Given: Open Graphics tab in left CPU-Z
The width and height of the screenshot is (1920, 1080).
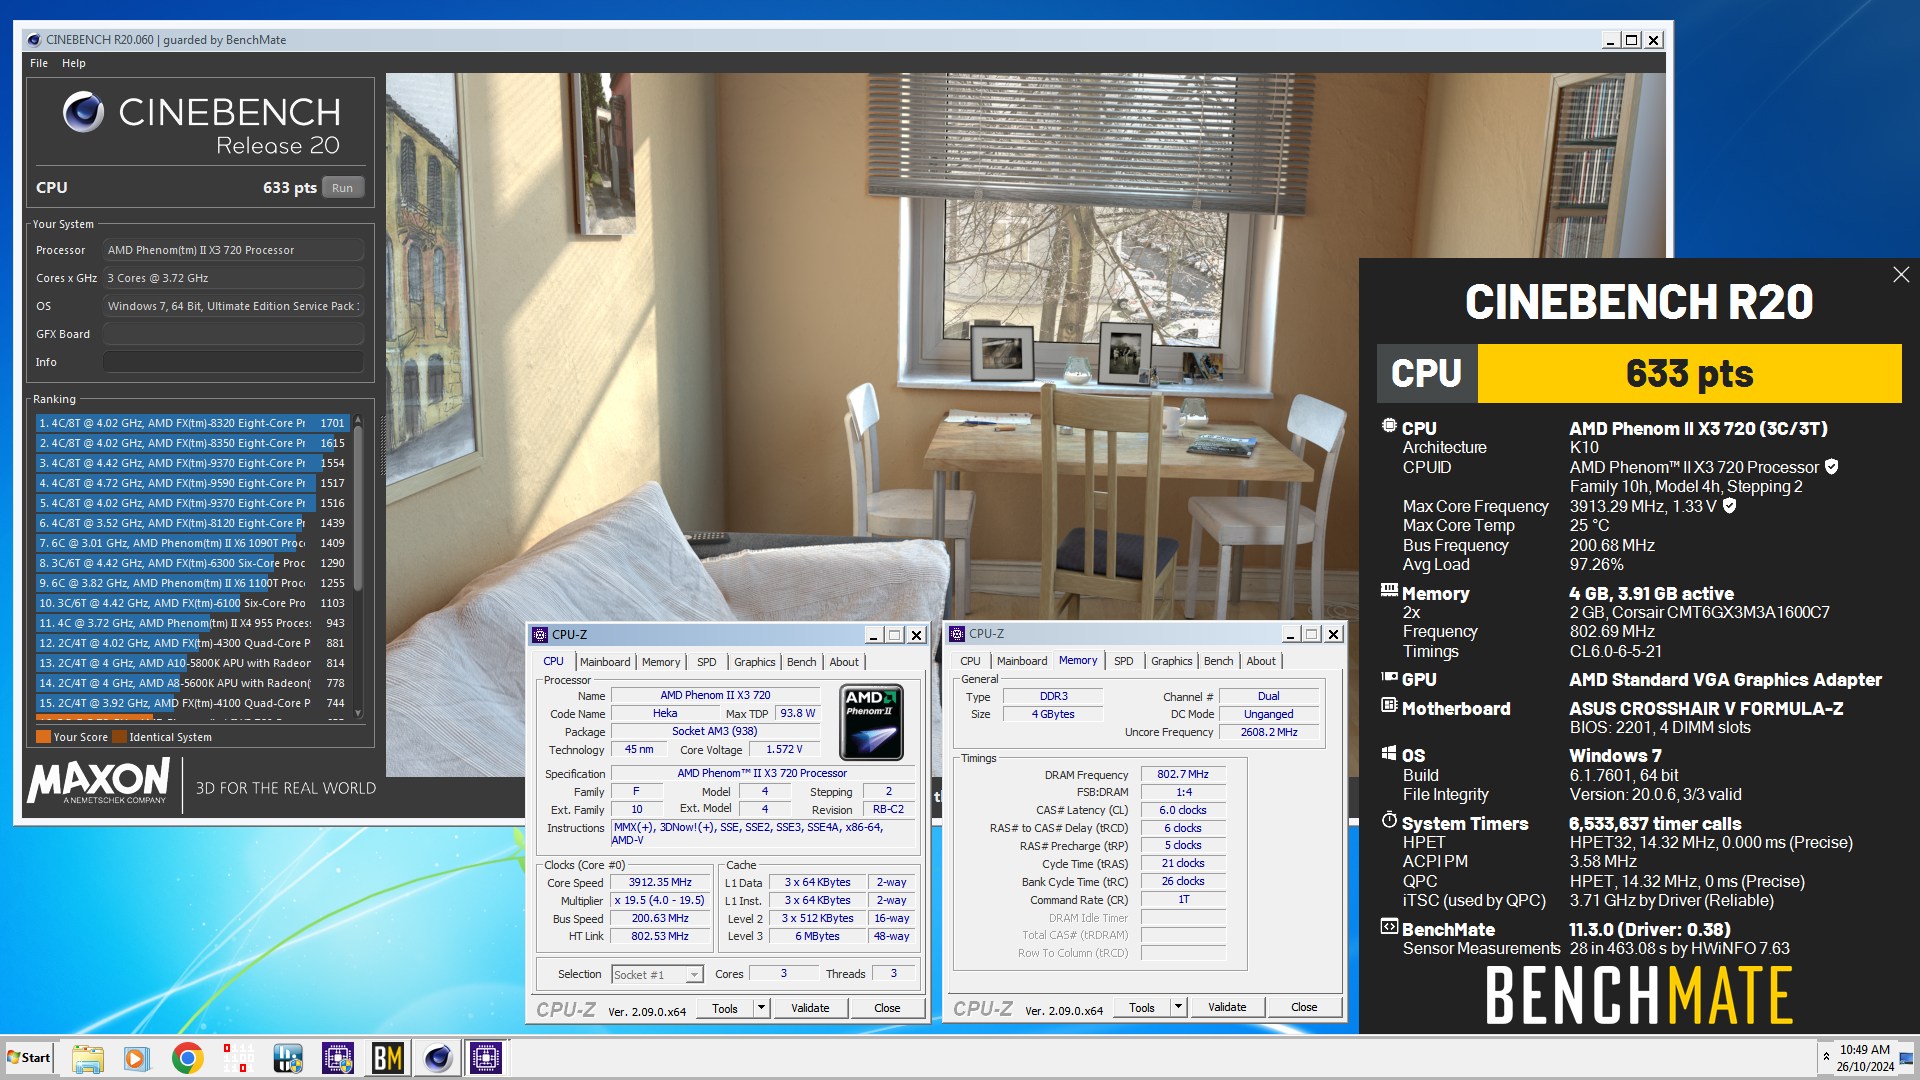Looking at the screenshot, I should [x=755, y=662].
